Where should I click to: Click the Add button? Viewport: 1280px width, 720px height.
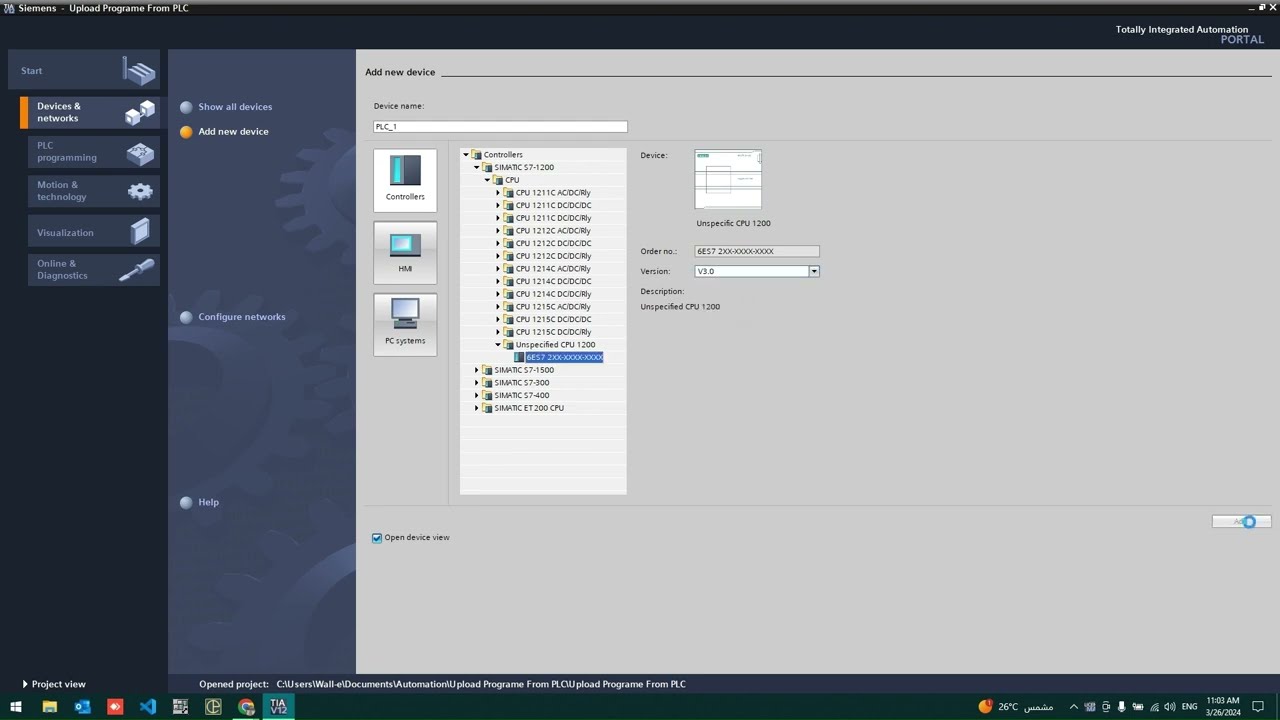tap(1241, 522)
